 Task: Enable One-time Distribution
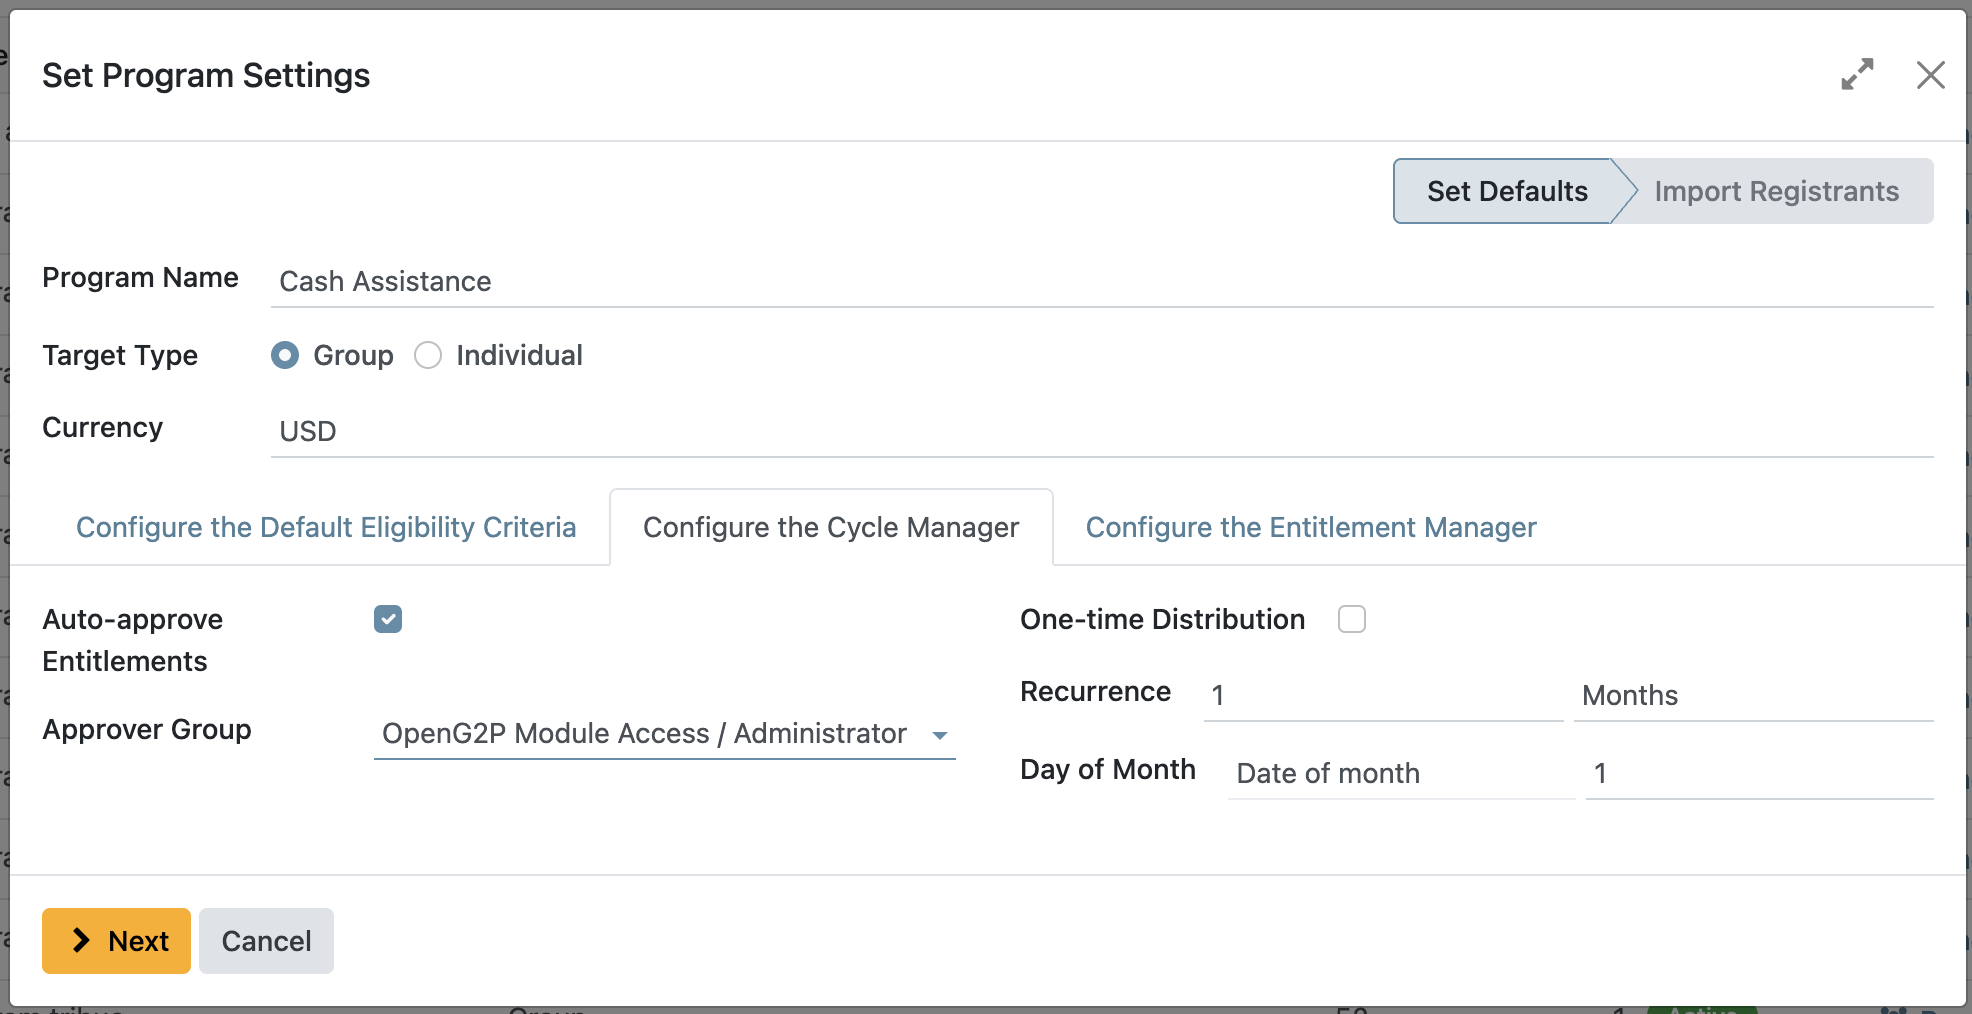(x=1352, y=619)
